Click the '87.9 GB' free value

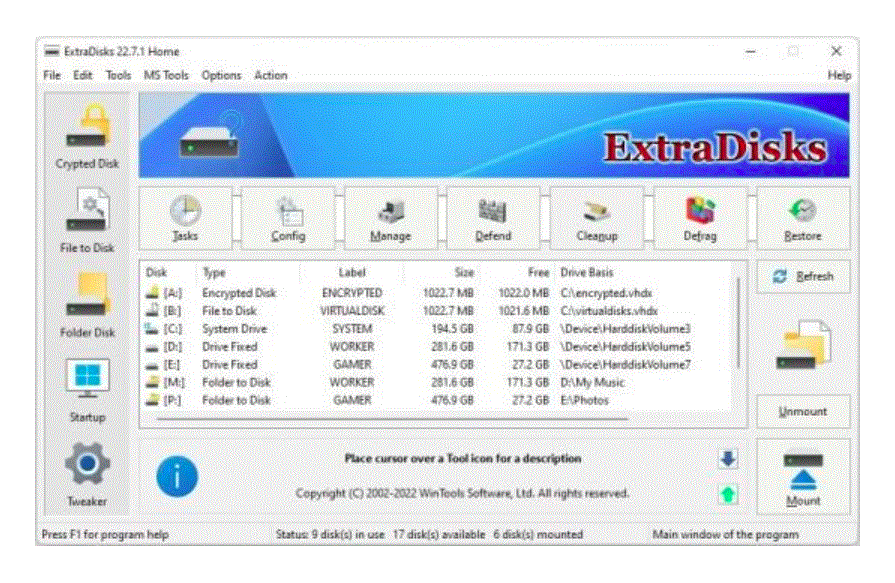coord(530,329)
